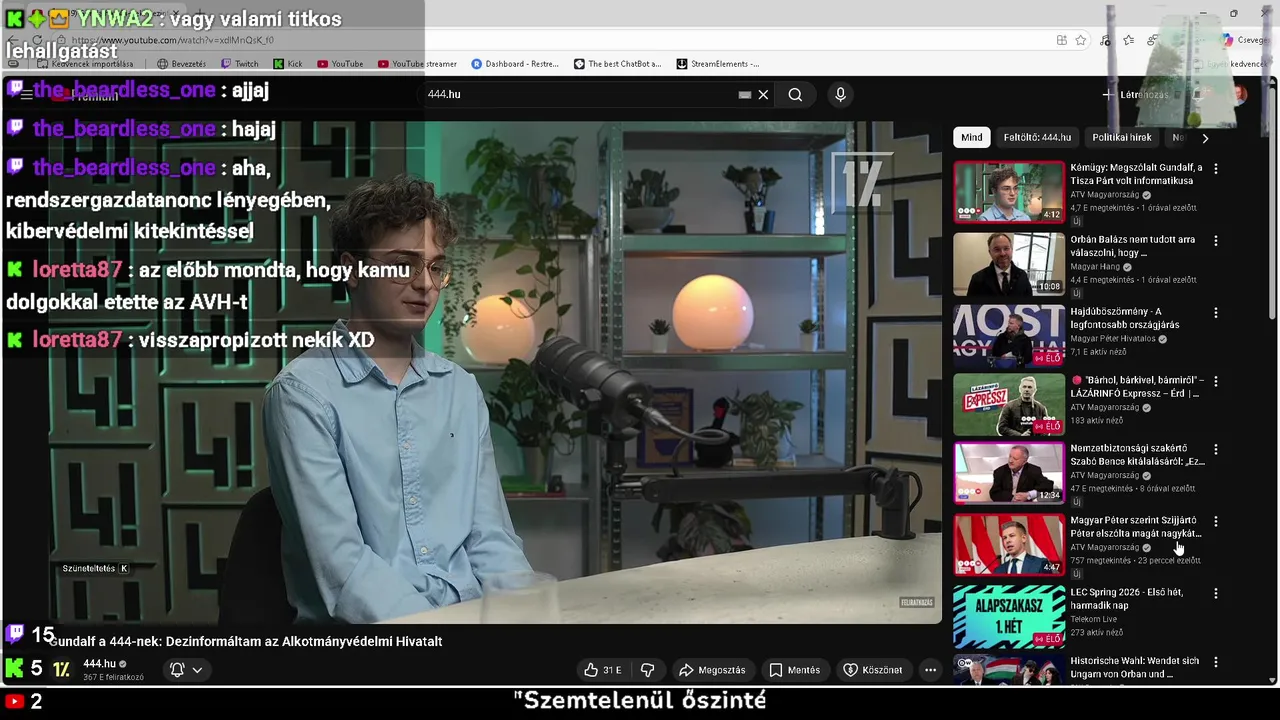This screenshot has width=1280, height=720.
Task: Open LEC Spring 2026 live thumbnail
Action: point(1009,617)
